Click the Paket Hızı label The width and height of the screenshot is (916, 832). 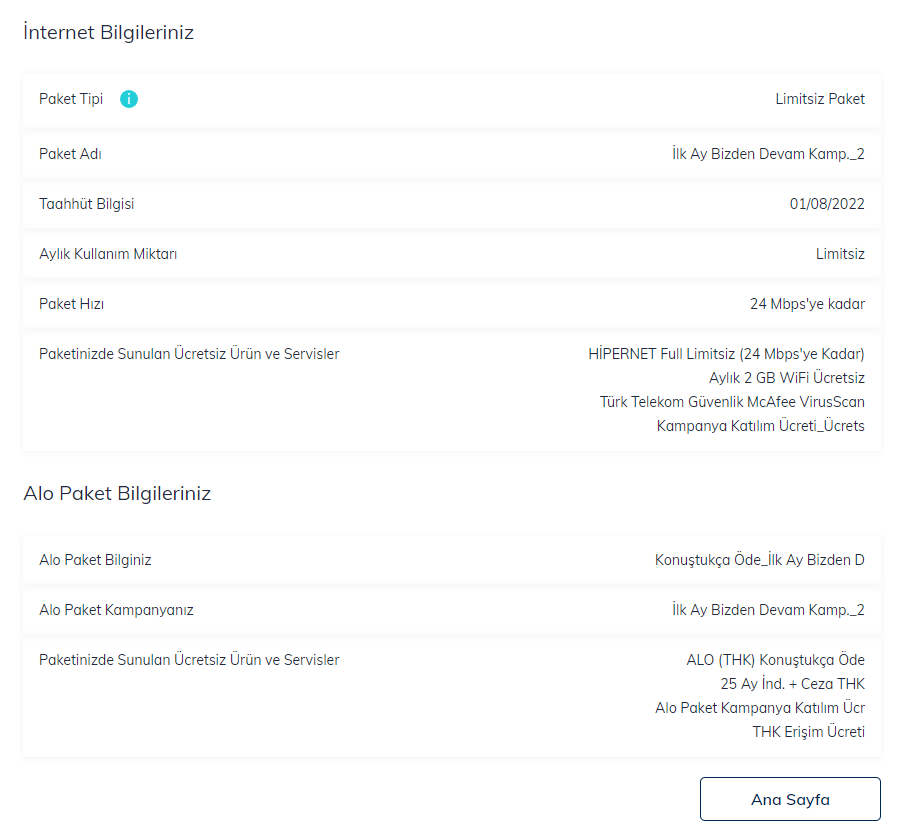click(71, 304)
